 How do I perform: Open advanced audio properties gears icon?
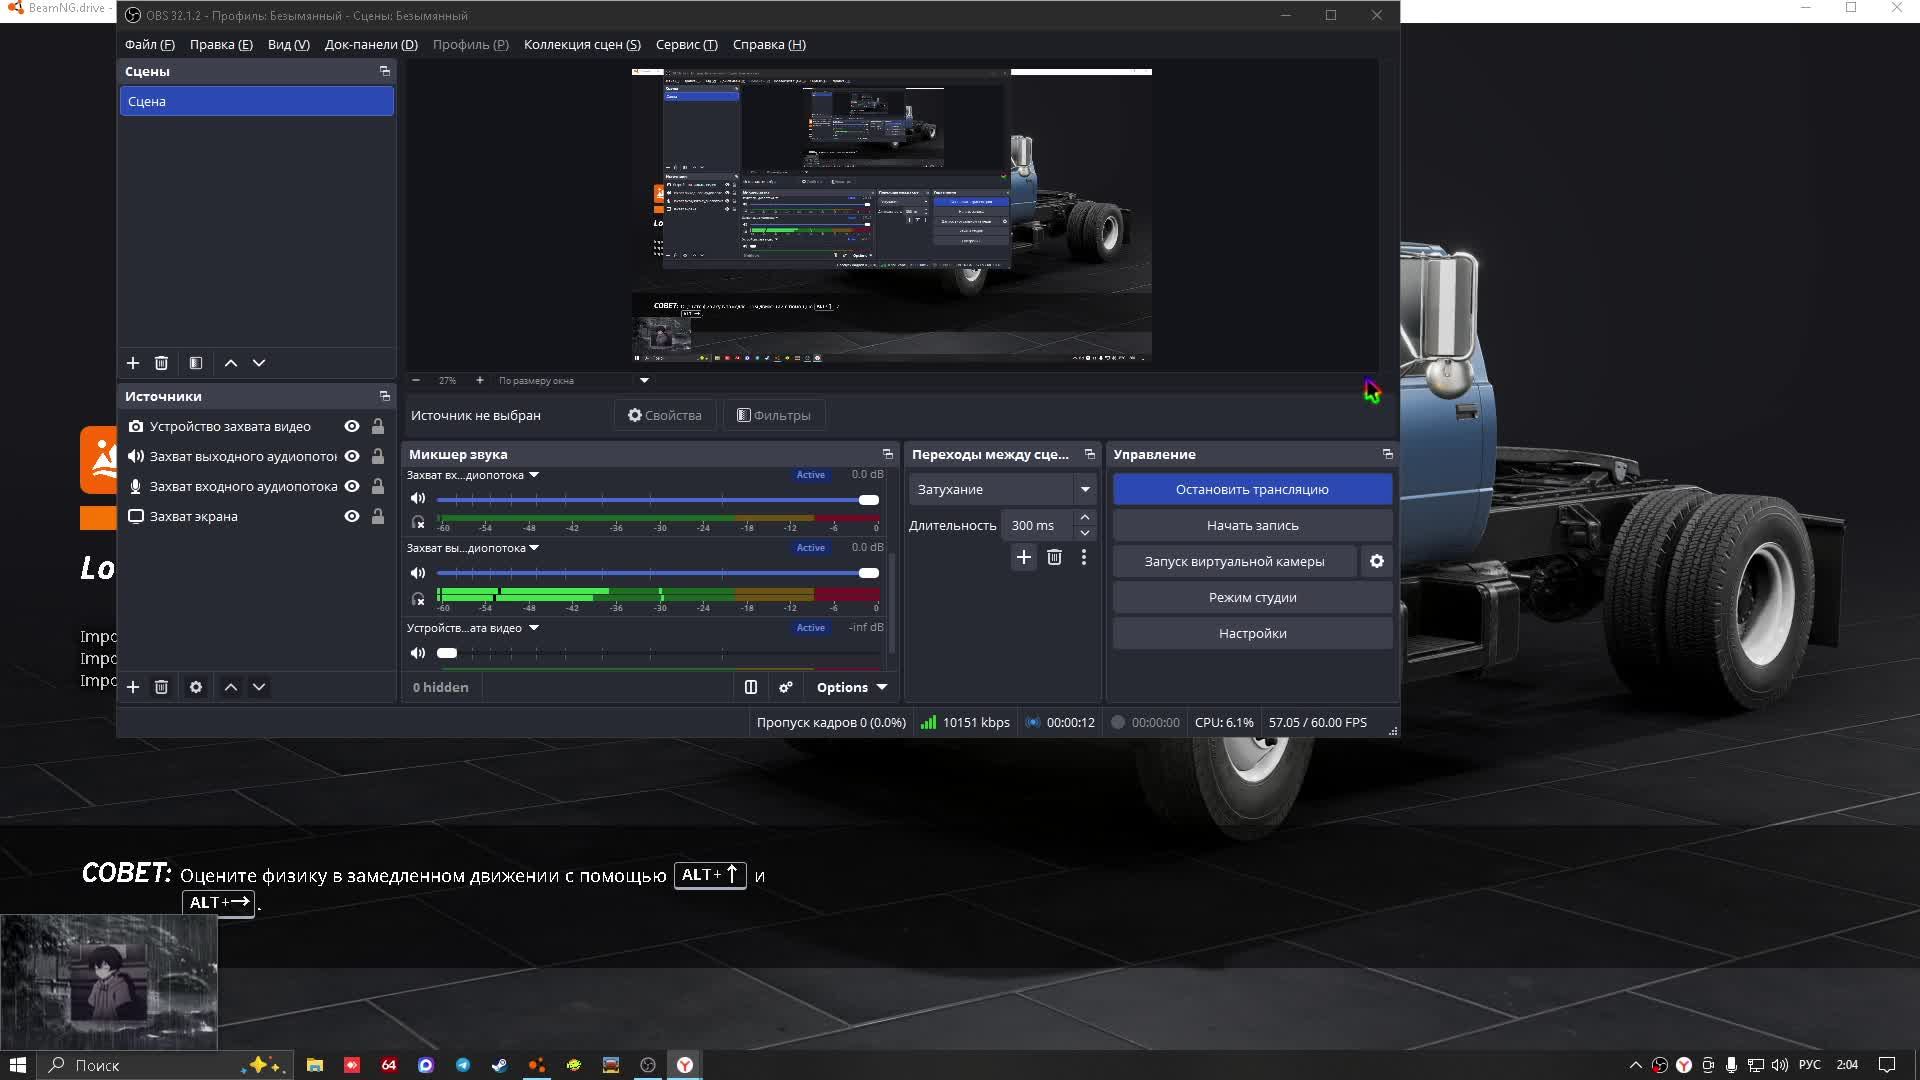tap(786, 687)
